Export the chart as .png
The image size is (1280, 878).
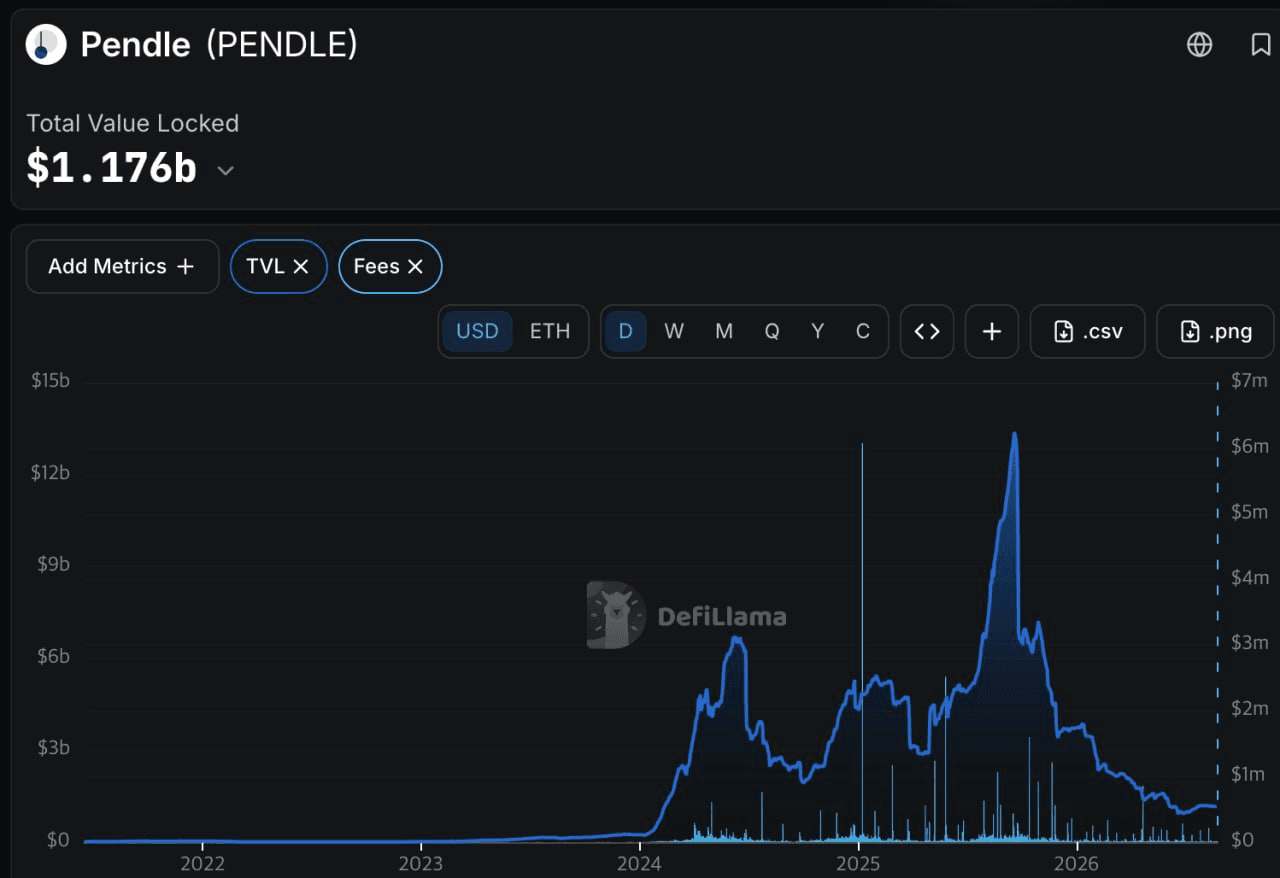[x=1215, y=331]
